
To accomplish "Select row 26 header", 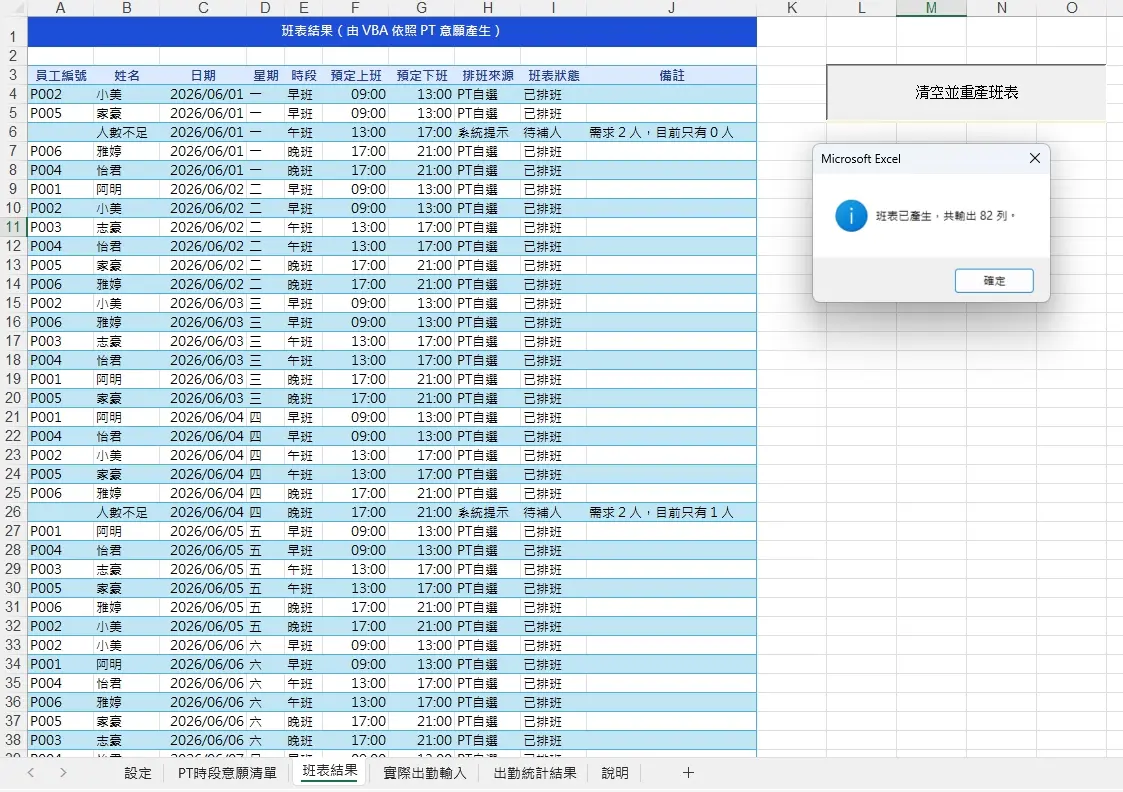I will (14, 512).
